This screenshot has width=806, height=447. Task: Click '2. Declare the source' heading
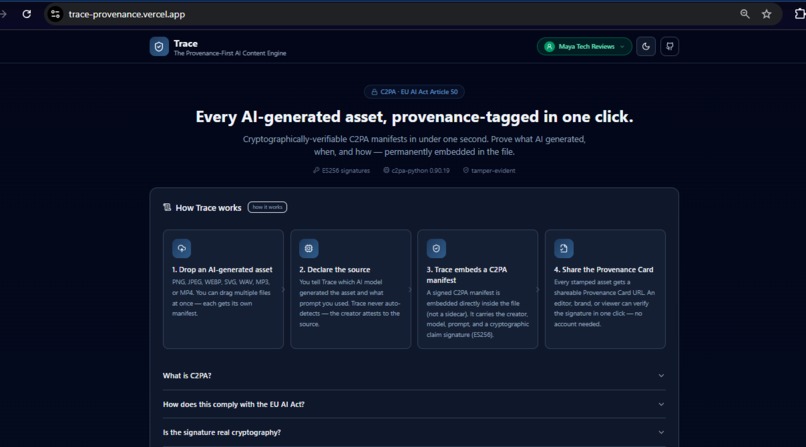coord(335,270)
